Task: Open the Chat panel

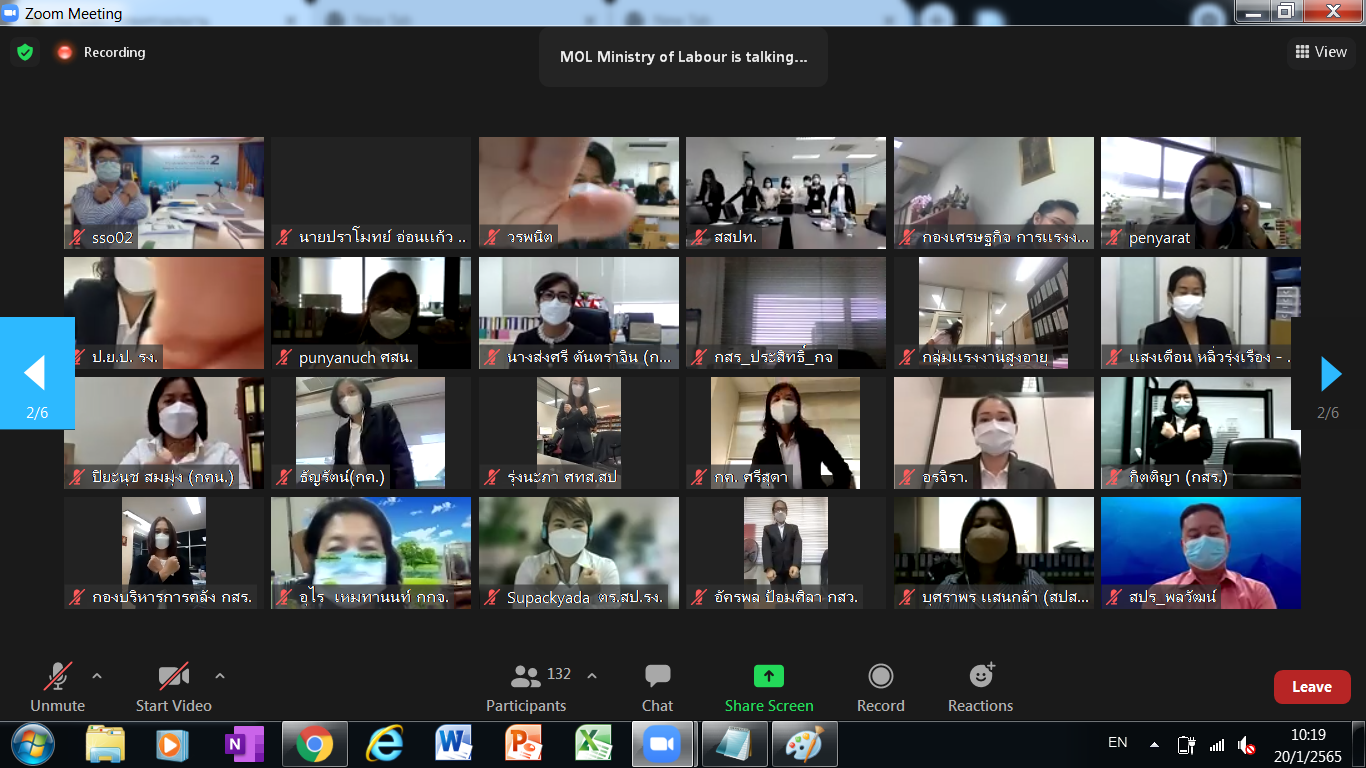Action: (657, 687)
